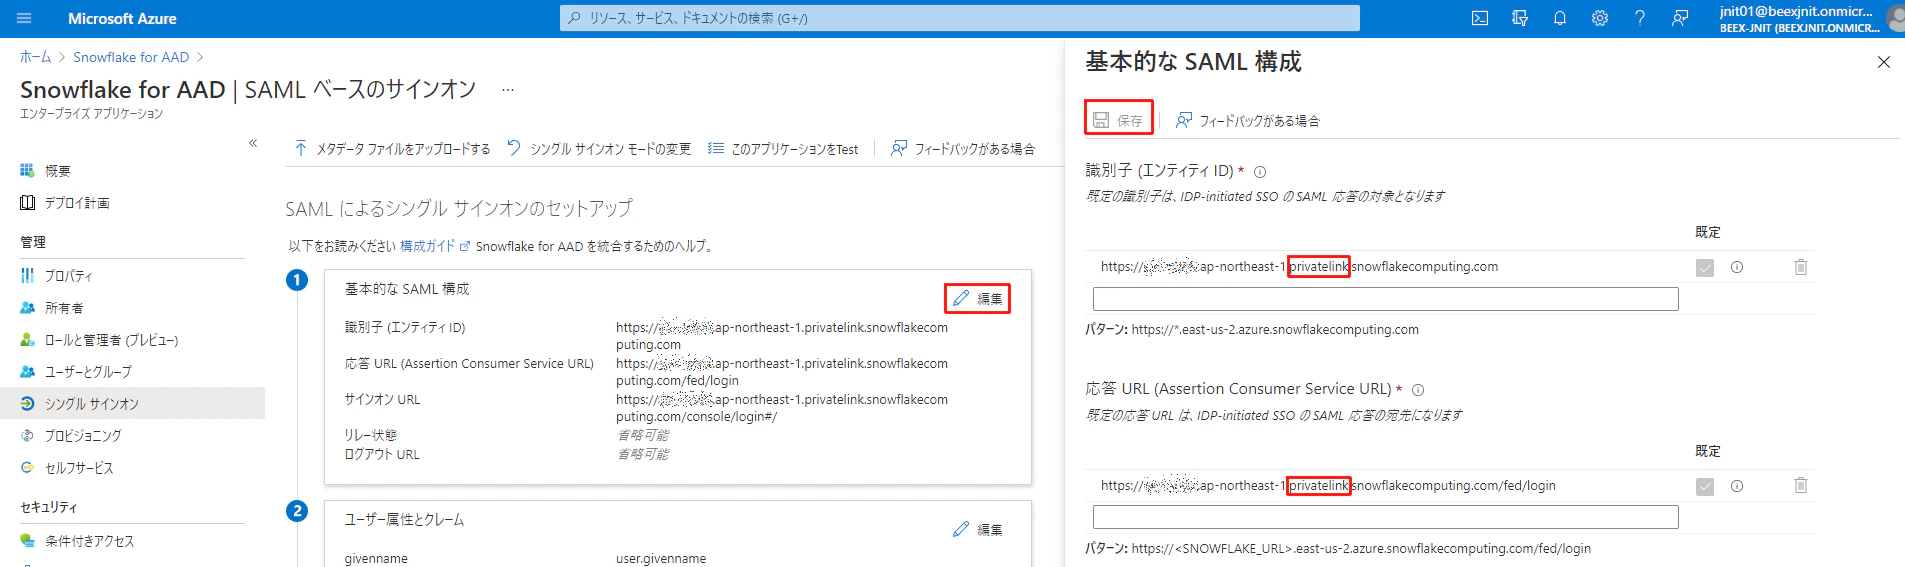This screenshot has width=1905, height=567.
Task: Delete the identifier URL entry
Action: point(1801,267)
